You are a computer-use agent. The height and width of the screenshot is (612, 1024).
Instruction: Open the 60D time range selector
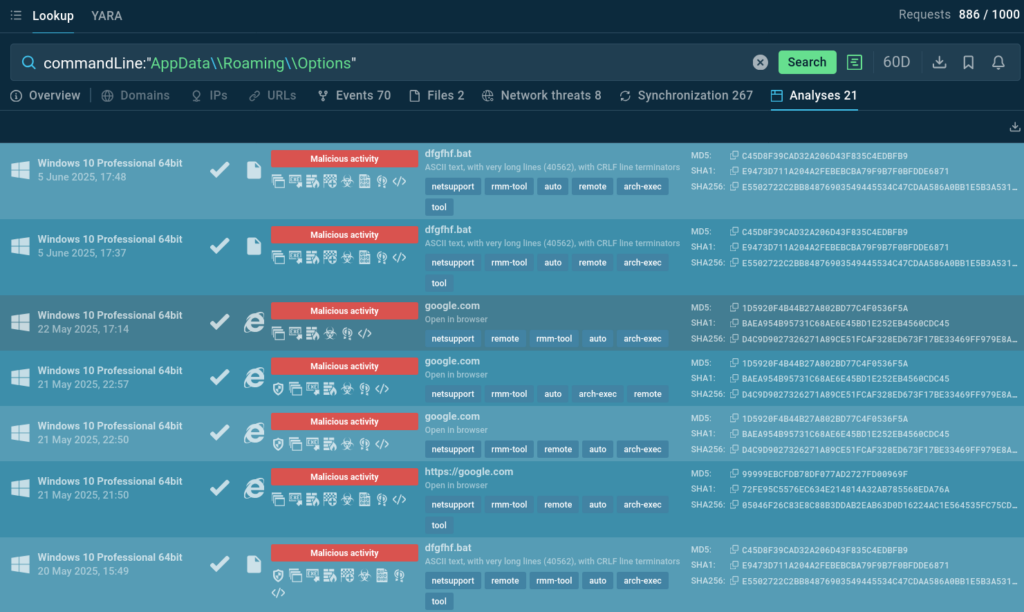pos(896,62)
